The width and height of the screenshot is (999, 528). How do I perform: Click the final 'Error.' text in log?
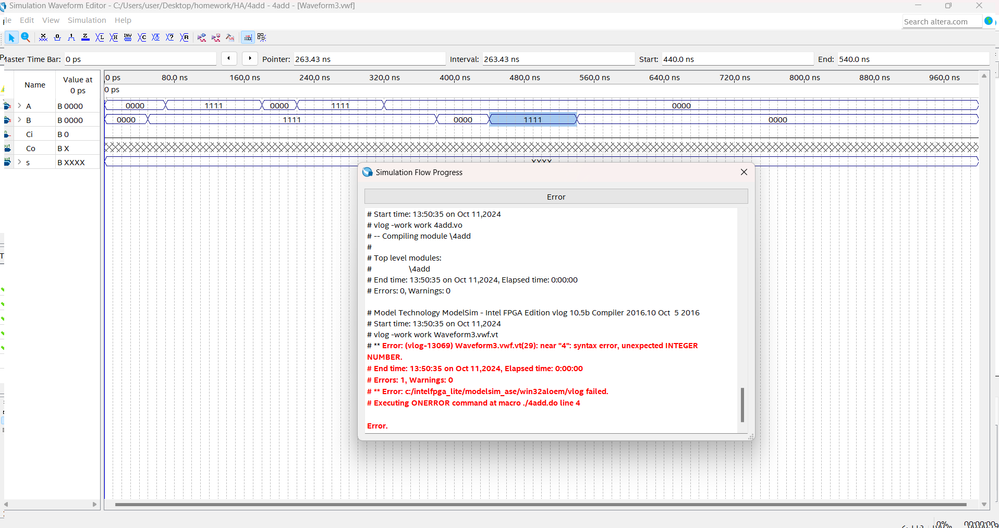(x=378, y=425)
